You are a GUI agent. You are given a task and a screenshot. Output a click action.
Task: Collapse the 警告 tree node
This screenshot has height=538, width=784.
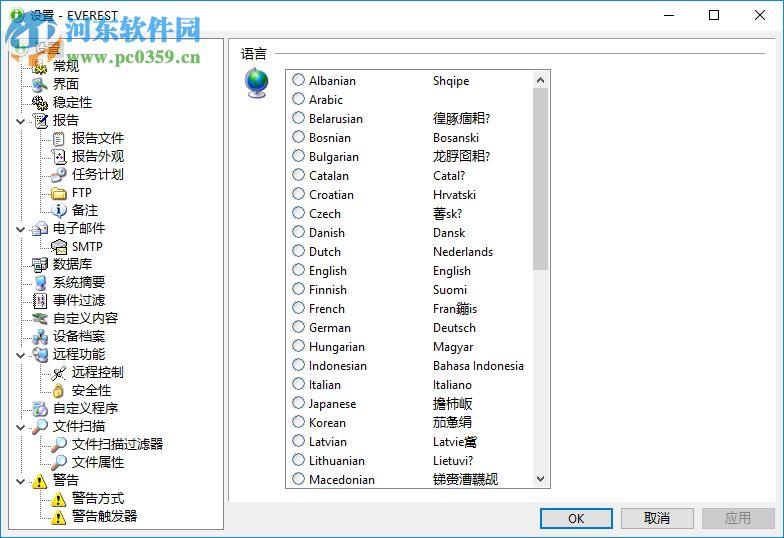[20, 482]
